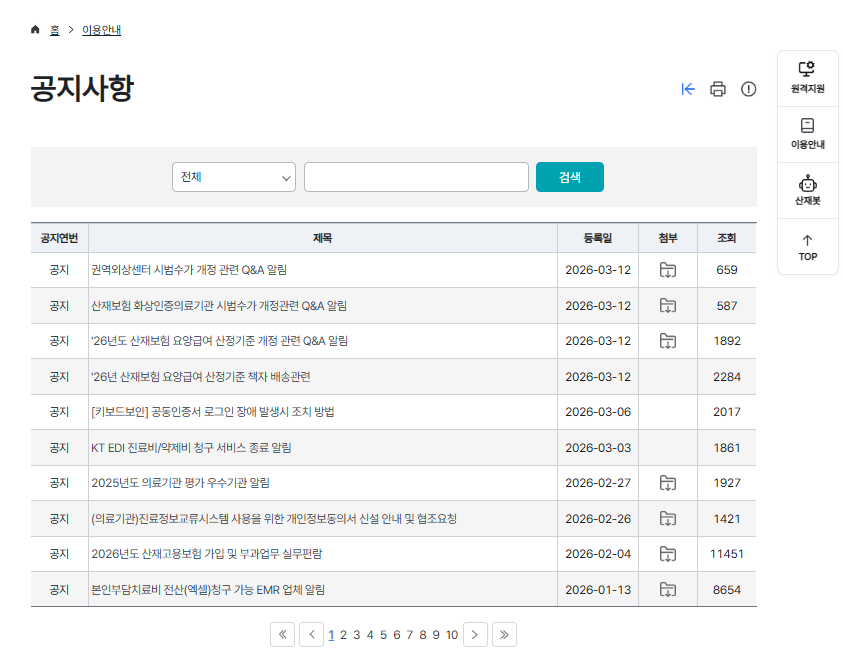This screenshot has height=654, width=843.
Task: Follow the 이용안내 breadcrumb link
Action: click(103, 30)
